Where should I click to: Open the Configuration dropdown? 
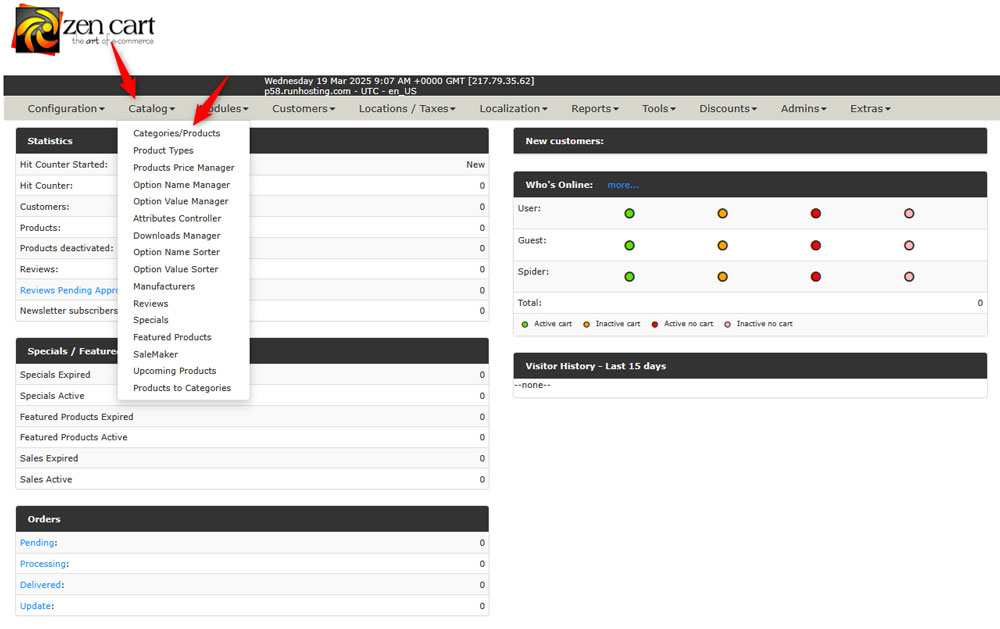tap(65, 108)
